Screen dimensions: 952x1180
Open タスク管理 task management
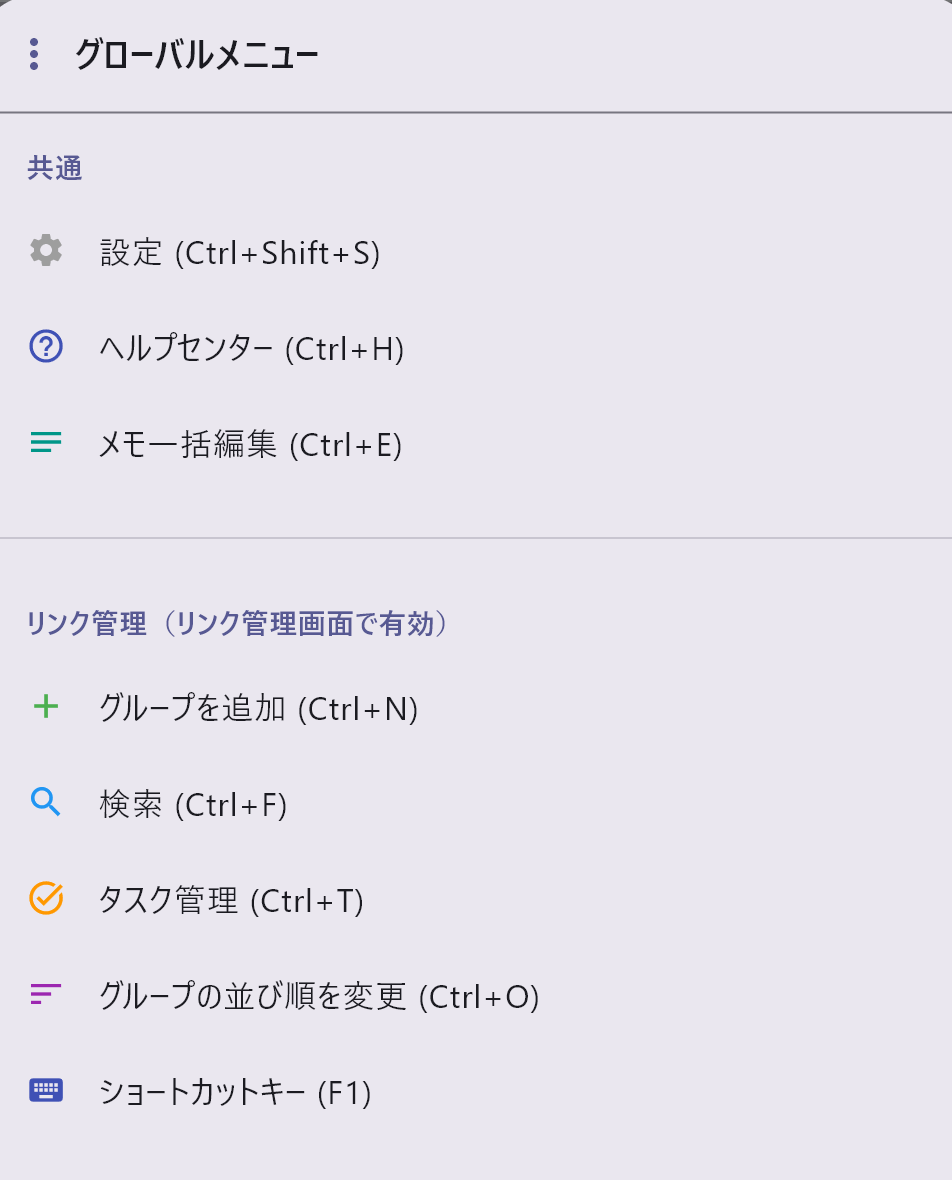tap(230, 900)
